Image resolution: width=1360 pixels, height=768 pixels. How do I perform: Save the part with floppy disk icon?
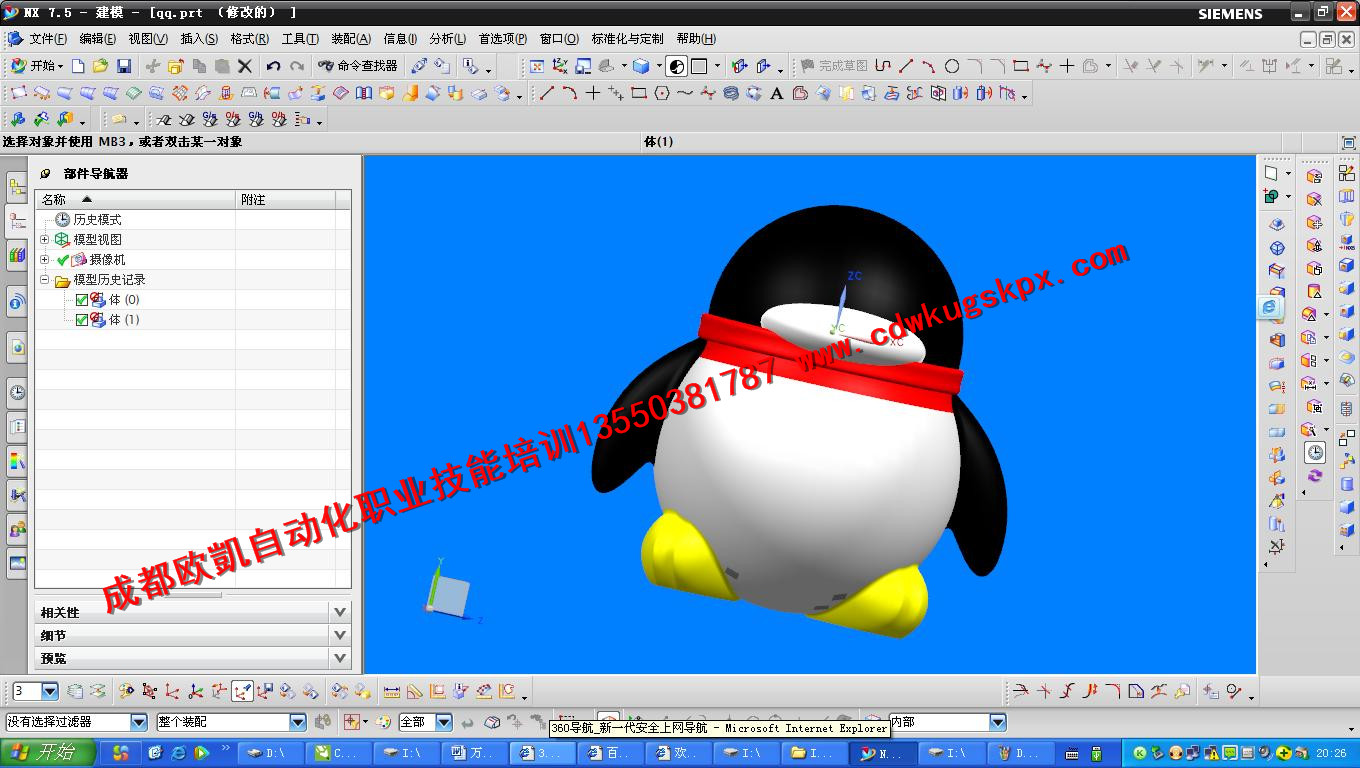124,66
